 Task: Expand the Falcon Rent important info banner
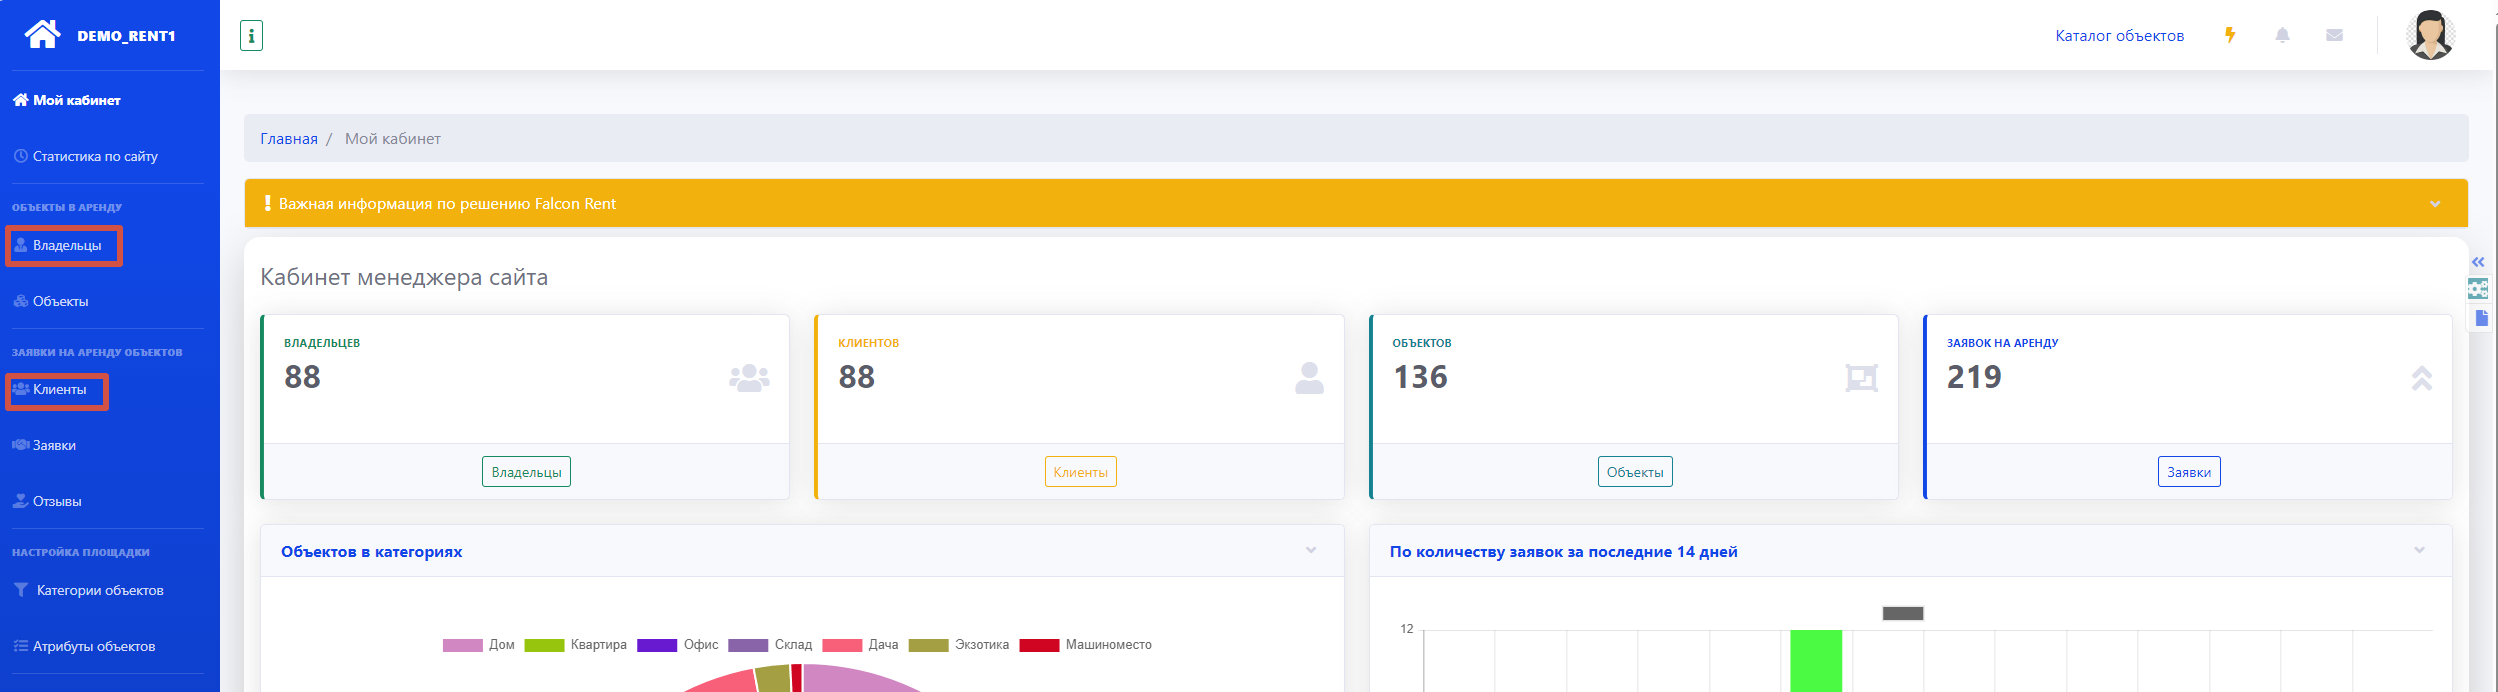coord(2435,204)
